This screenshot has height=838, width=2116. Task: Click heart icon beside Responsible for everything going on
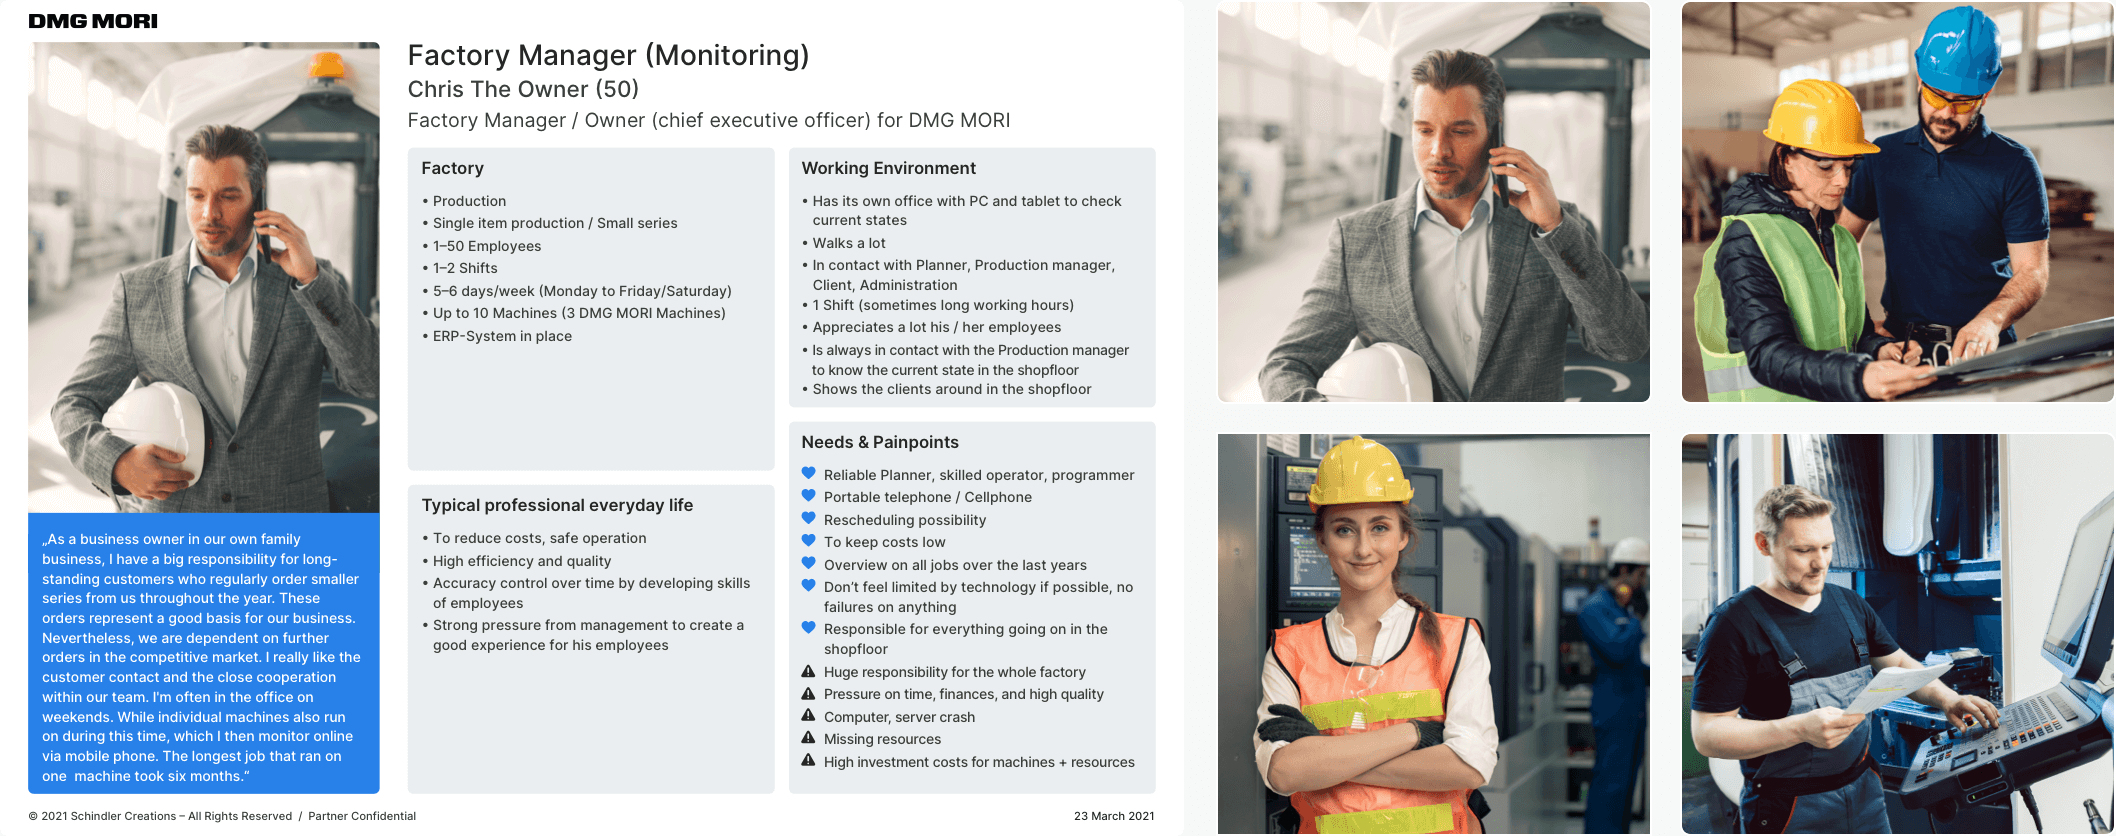pyautogui.click(x=809, y=627)
